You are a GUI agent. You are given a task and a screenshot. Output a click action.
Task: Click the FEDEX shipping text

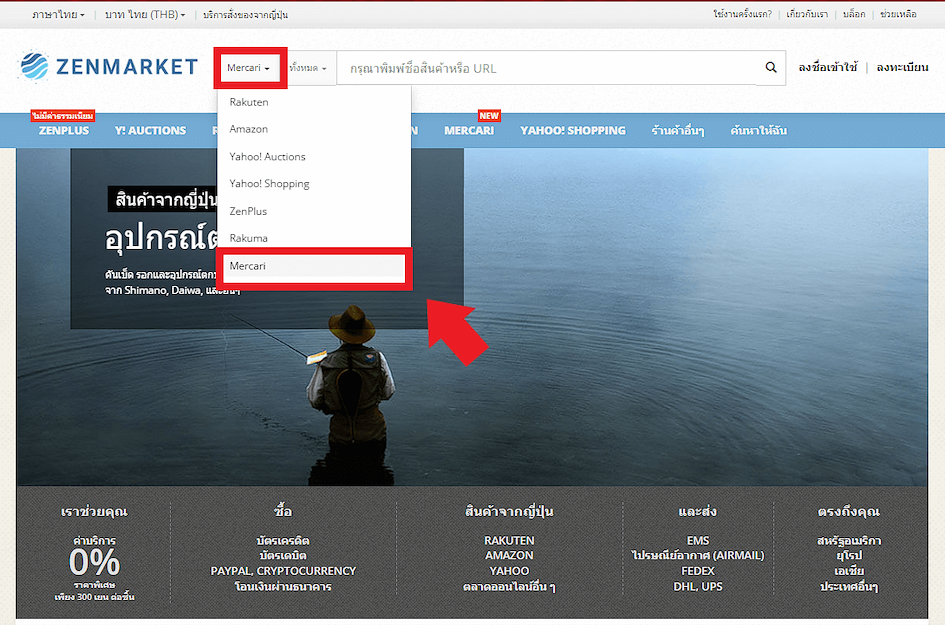[x=698, y=571]
